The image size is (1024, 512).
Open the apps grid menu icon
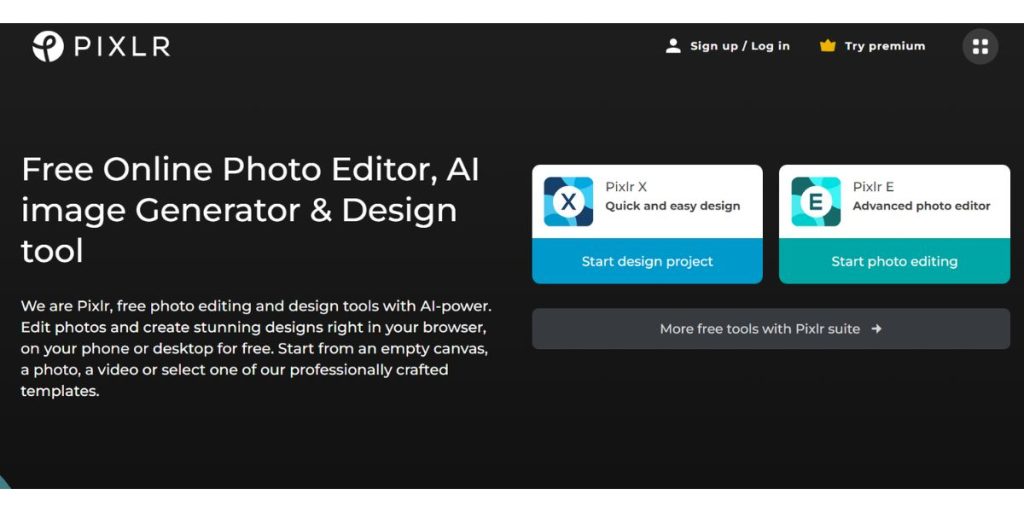[x=980, y=46]
